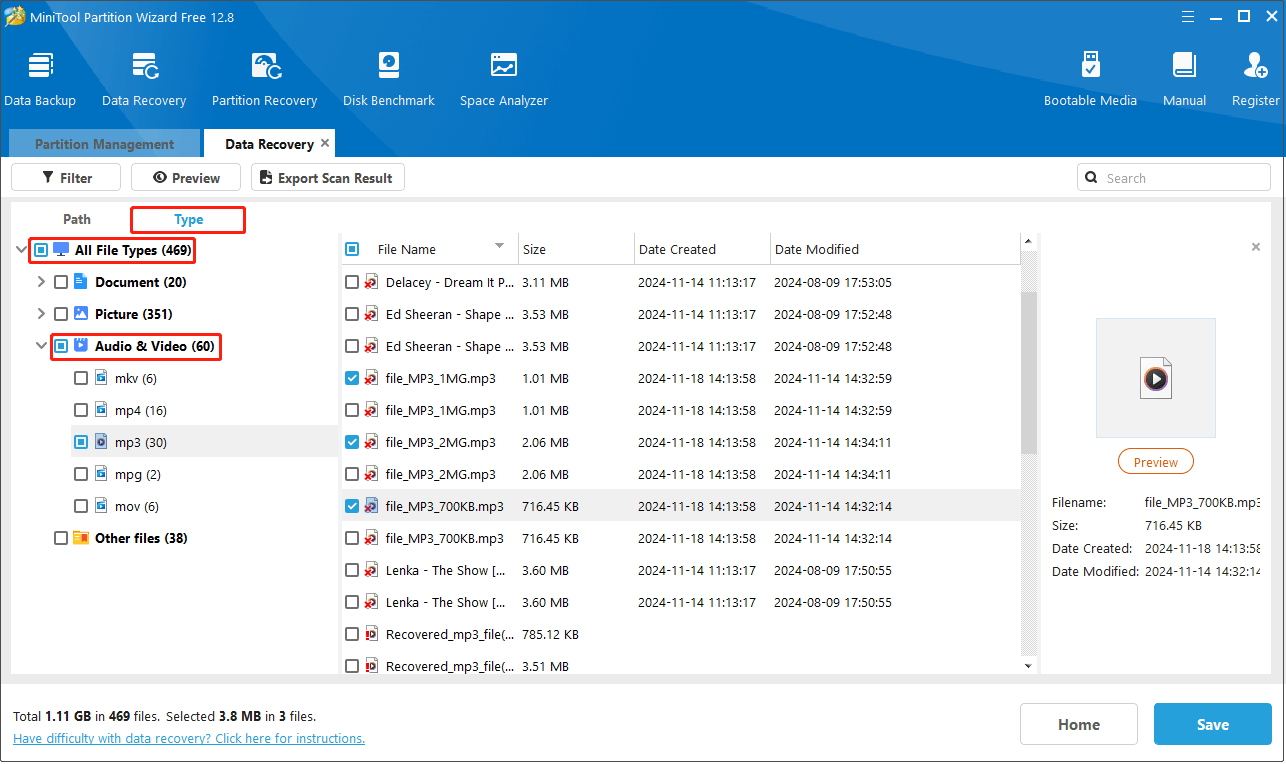Expand the Picture category
The width and height of the screenshot is (1286, 764).
click(x=41, y=314)
